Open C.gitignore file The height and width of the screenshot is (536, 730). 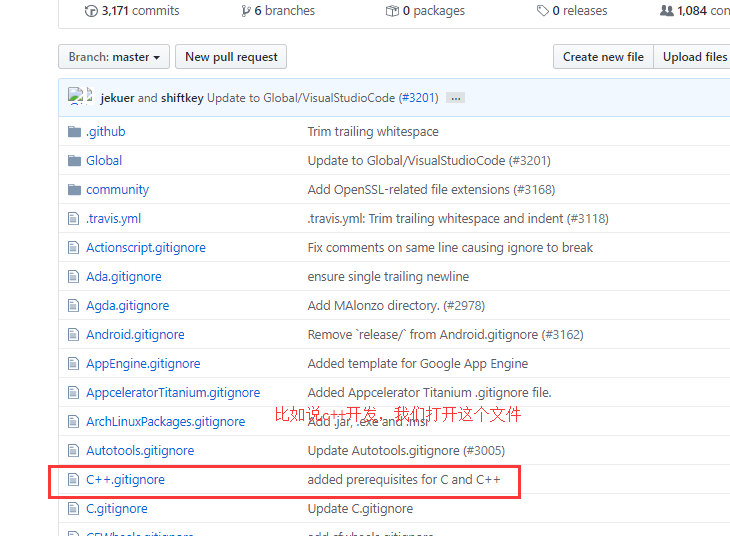pyautogui.click(x=117, y=509)
